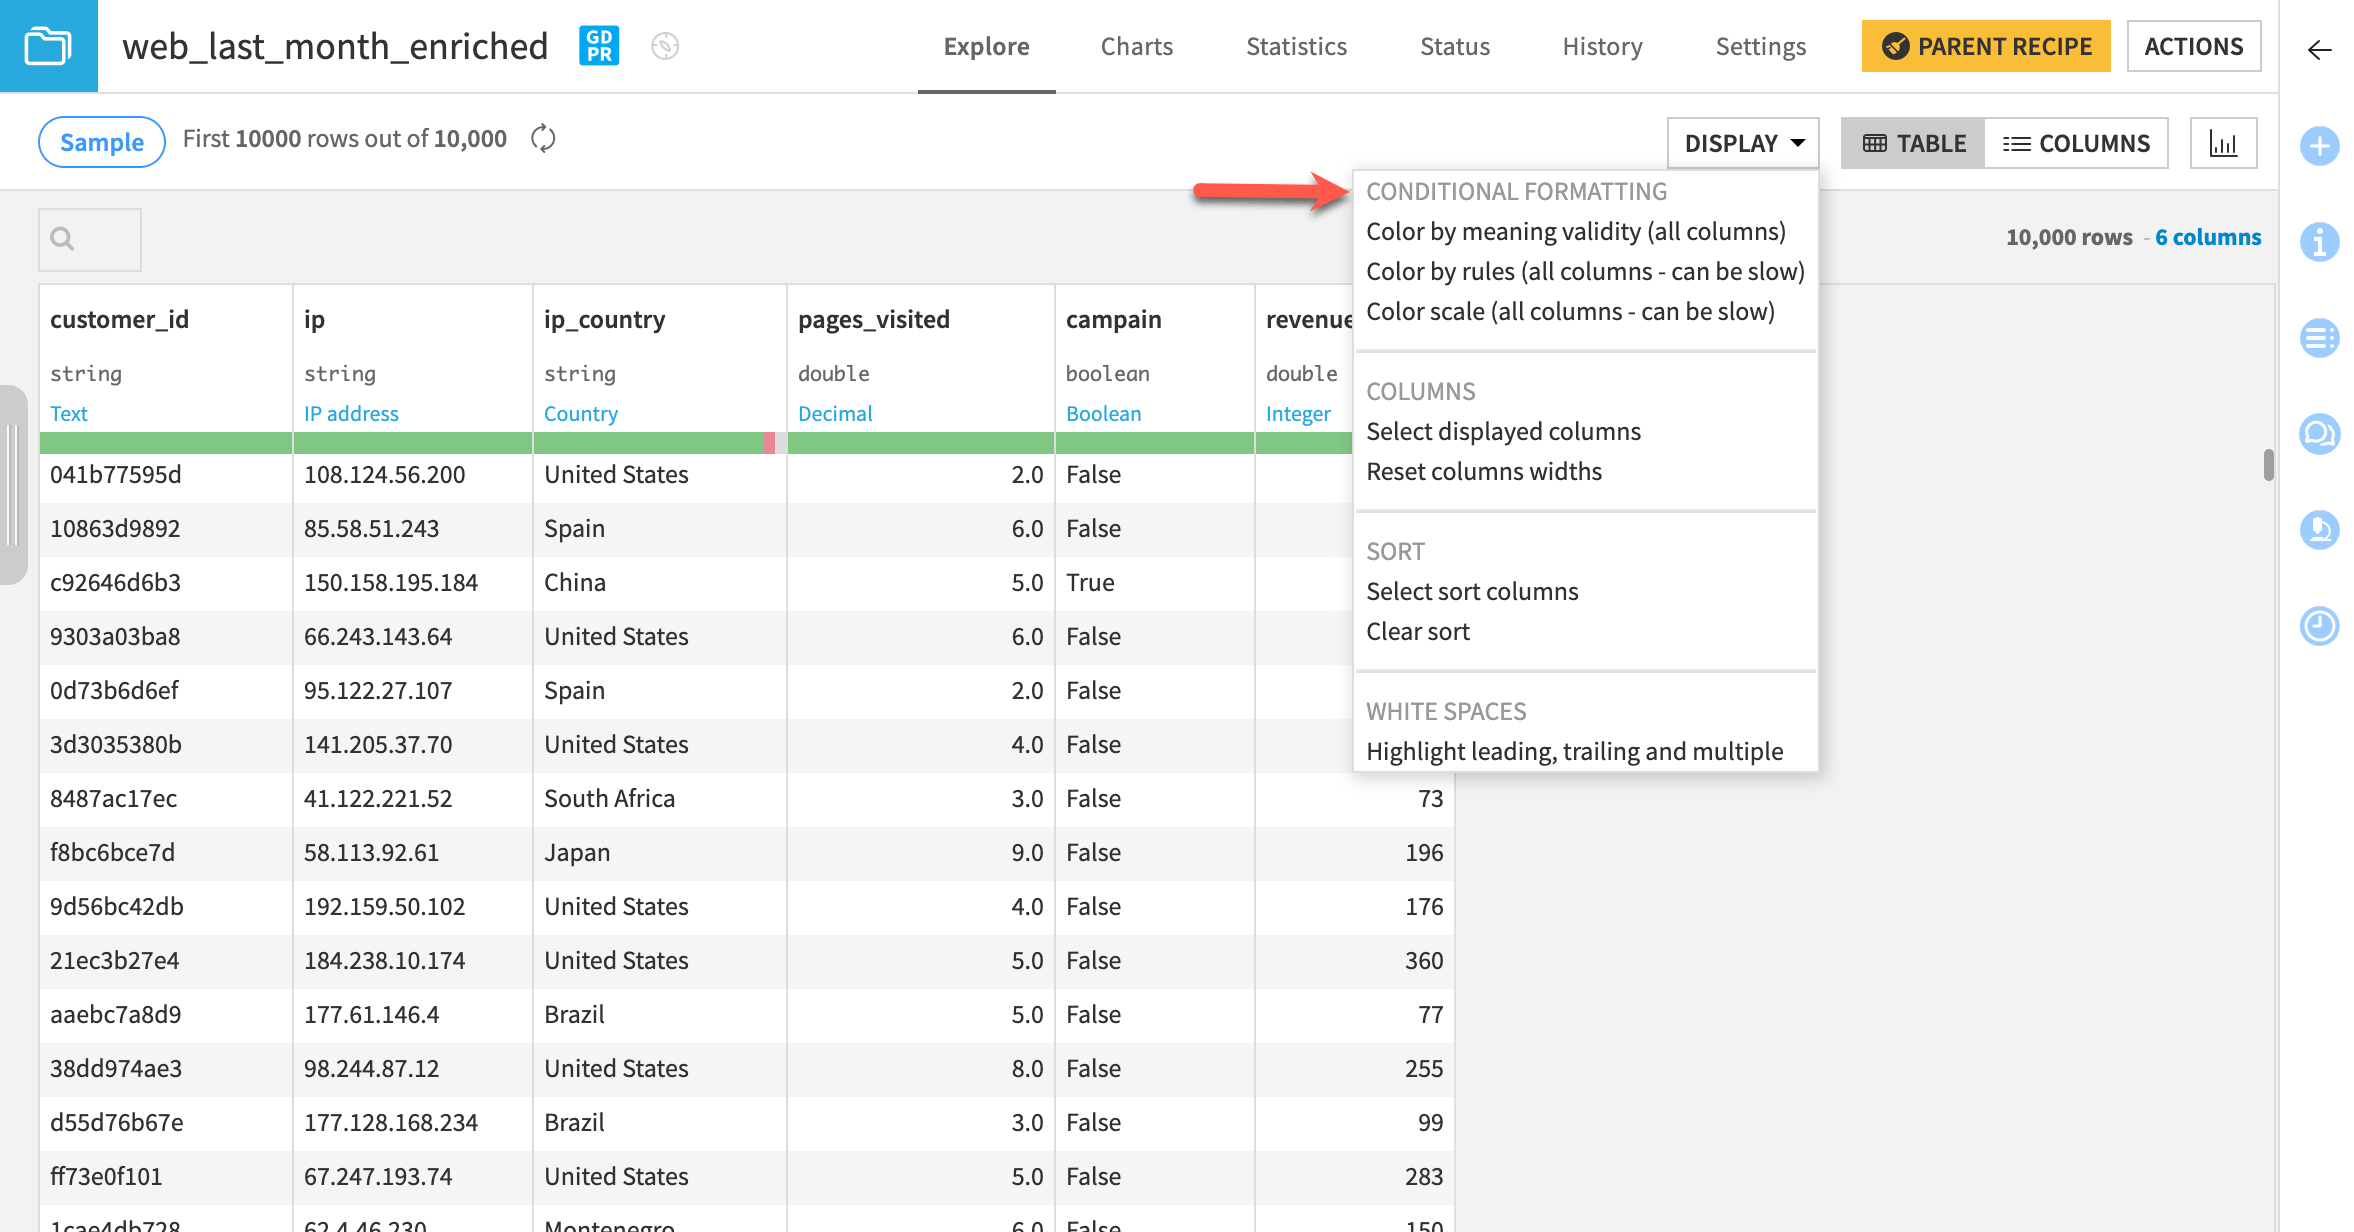2354x1232 pixels.
Task: Open the timeline clock icon in sidebar
Action: 2319,626
